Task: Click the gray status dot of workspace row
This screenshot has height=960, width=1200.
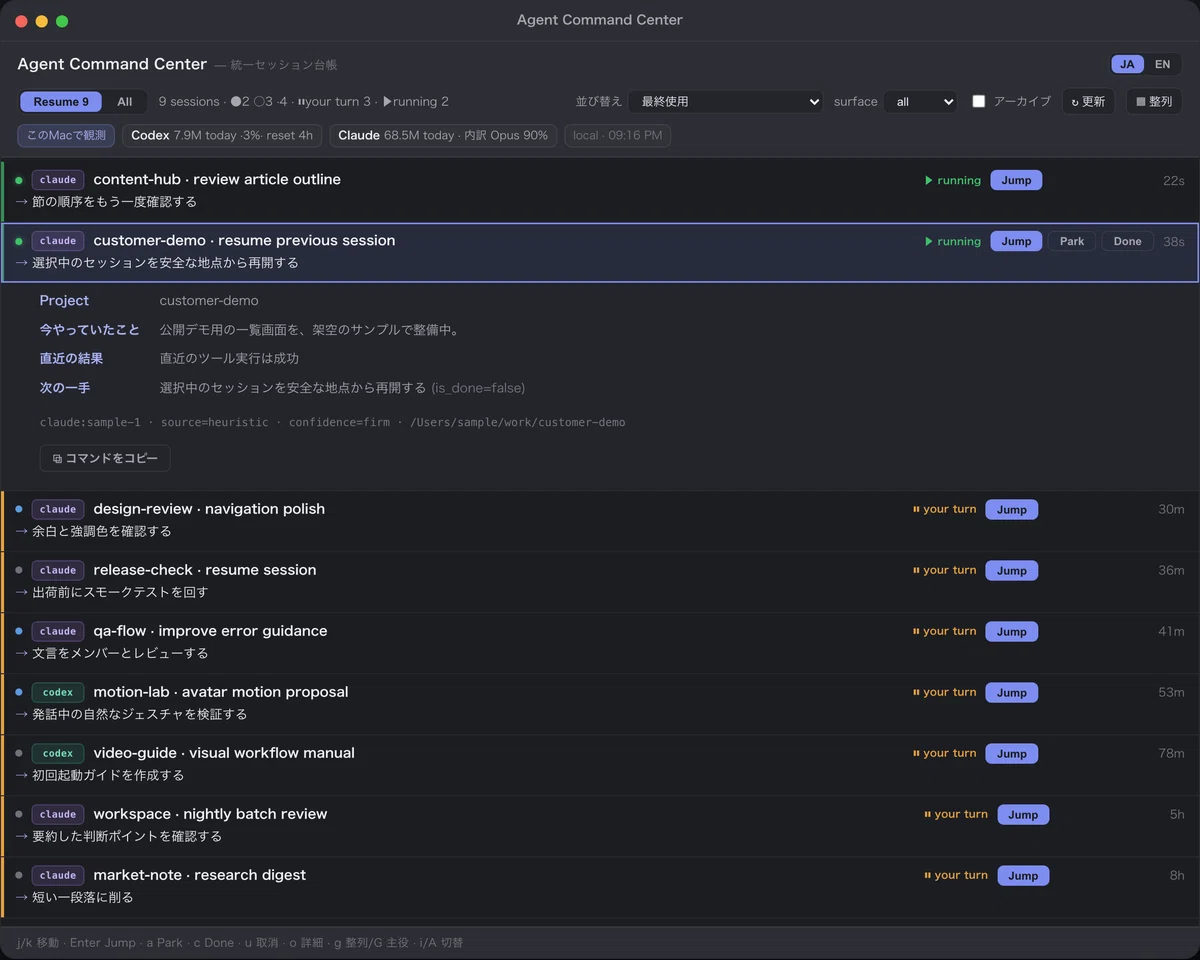Action: point(19,814)
